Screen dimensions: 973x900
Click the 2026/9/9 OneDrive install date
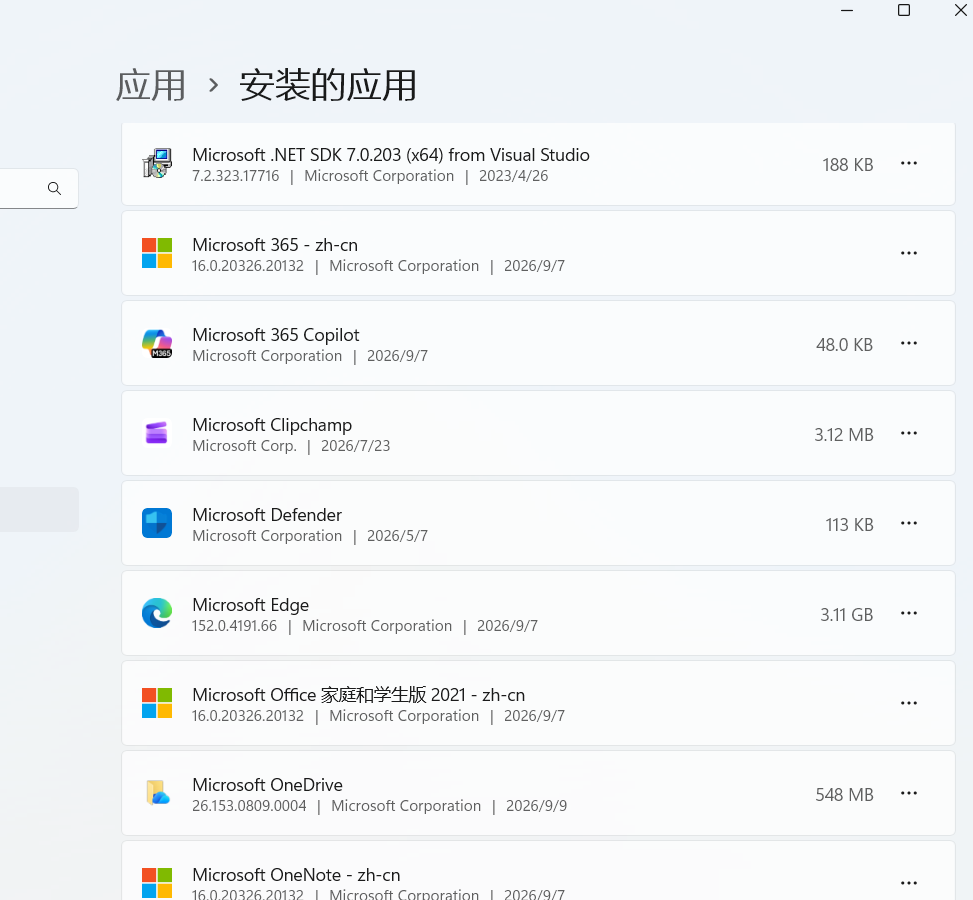(x=536, y=806)
